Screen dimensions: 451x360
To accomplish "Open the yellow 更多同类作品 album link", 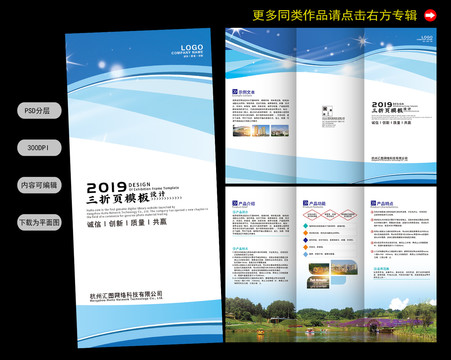I will [334, 15].
